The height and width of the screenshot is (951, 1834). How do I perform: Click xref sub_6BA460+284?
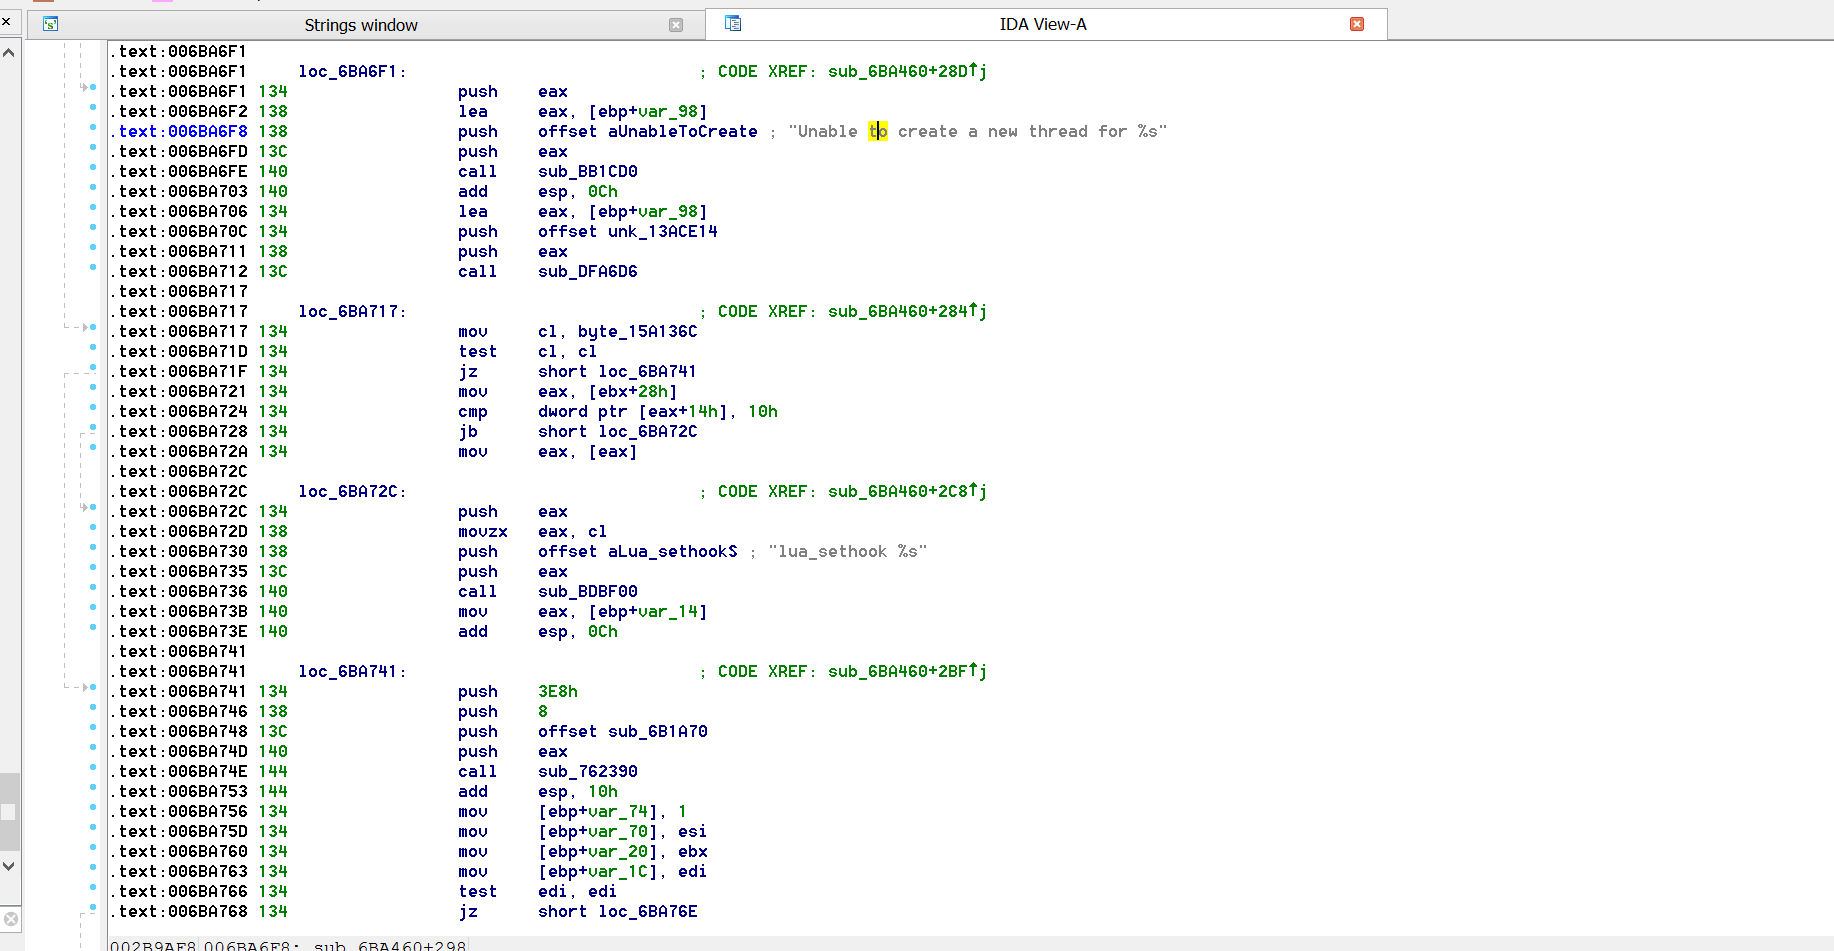pos(898,312)
